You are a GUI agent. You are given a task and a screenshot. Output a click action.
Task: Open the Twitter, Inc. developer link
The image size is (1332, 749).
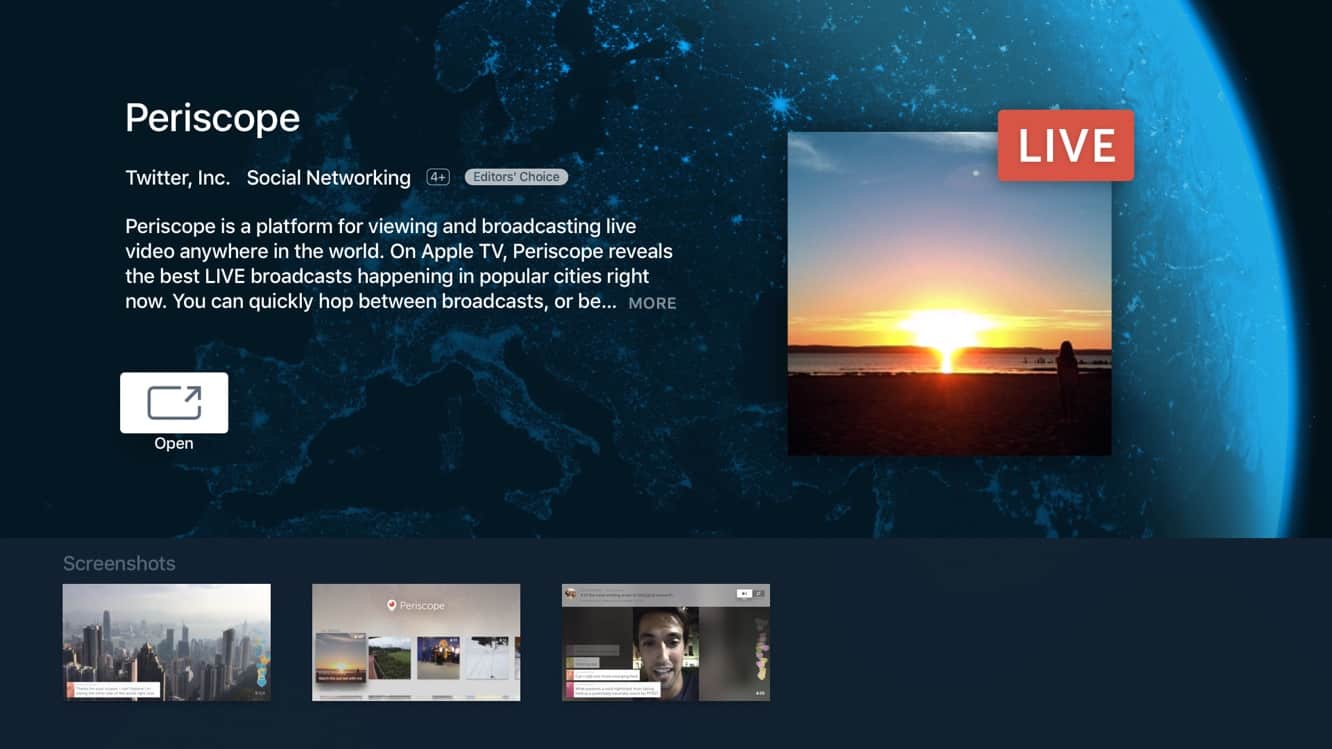point(178,178)
